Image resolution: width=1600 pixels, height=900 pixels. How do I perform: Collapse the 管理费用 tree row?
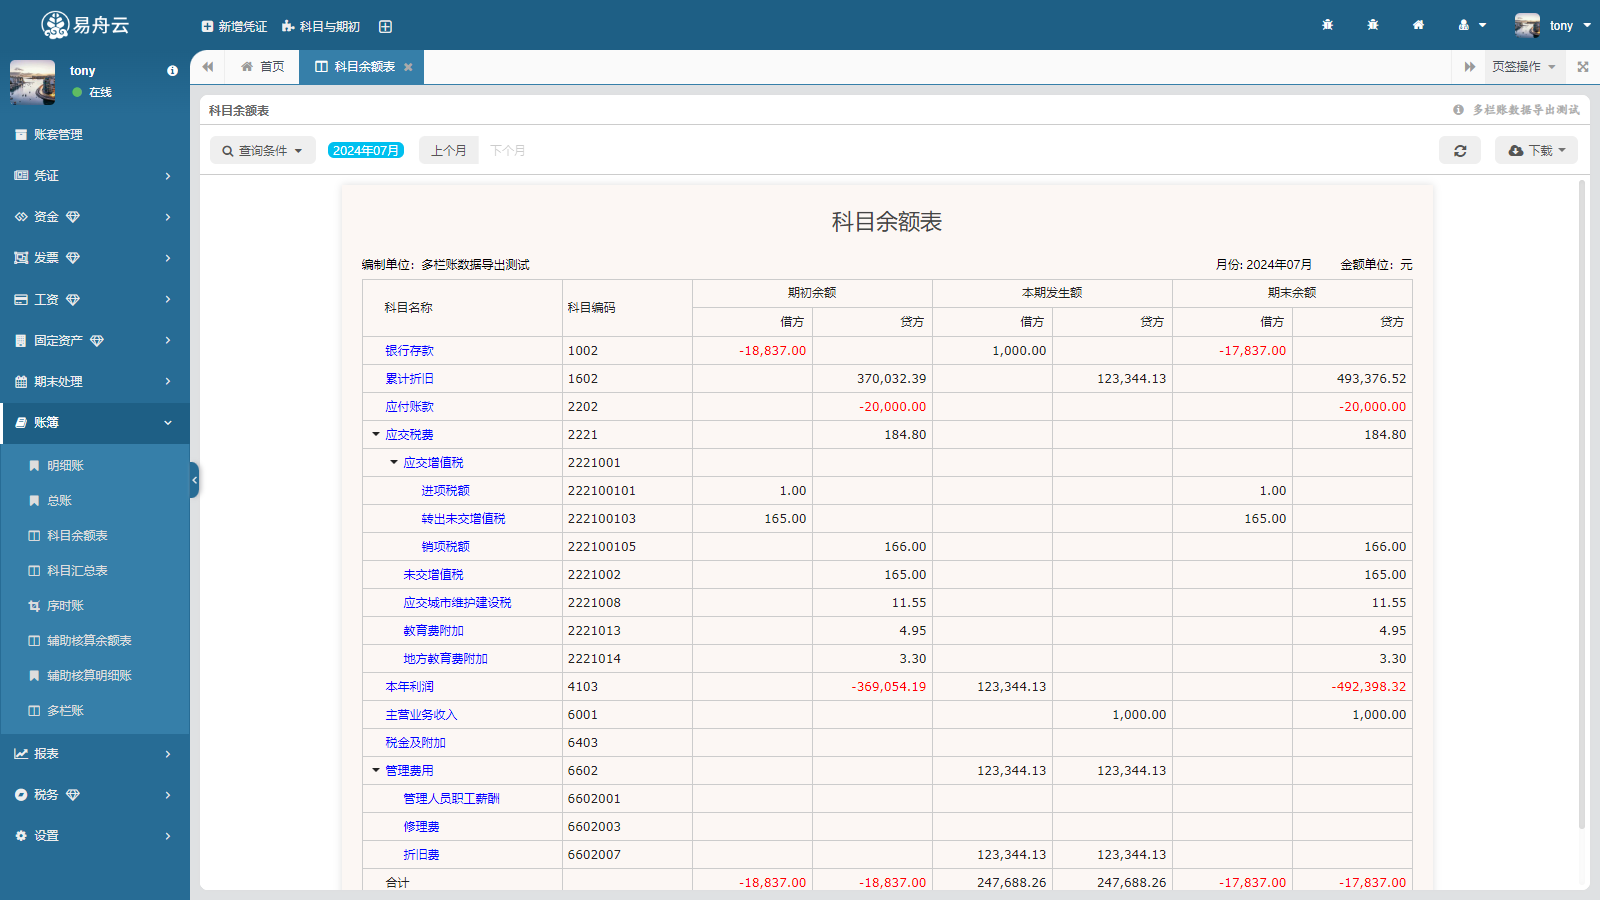tap(376, 771)
